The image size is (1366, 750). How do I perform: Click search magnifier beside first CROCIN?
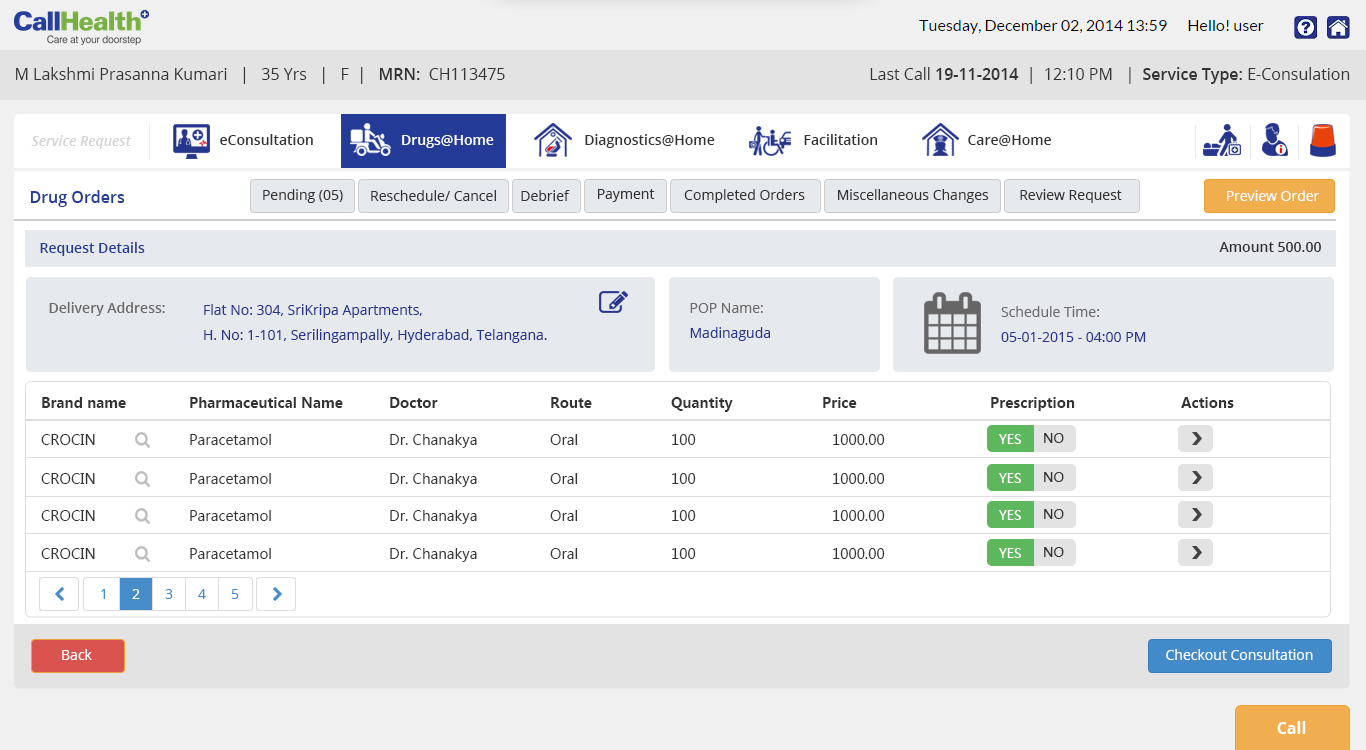tap(143, 440)
